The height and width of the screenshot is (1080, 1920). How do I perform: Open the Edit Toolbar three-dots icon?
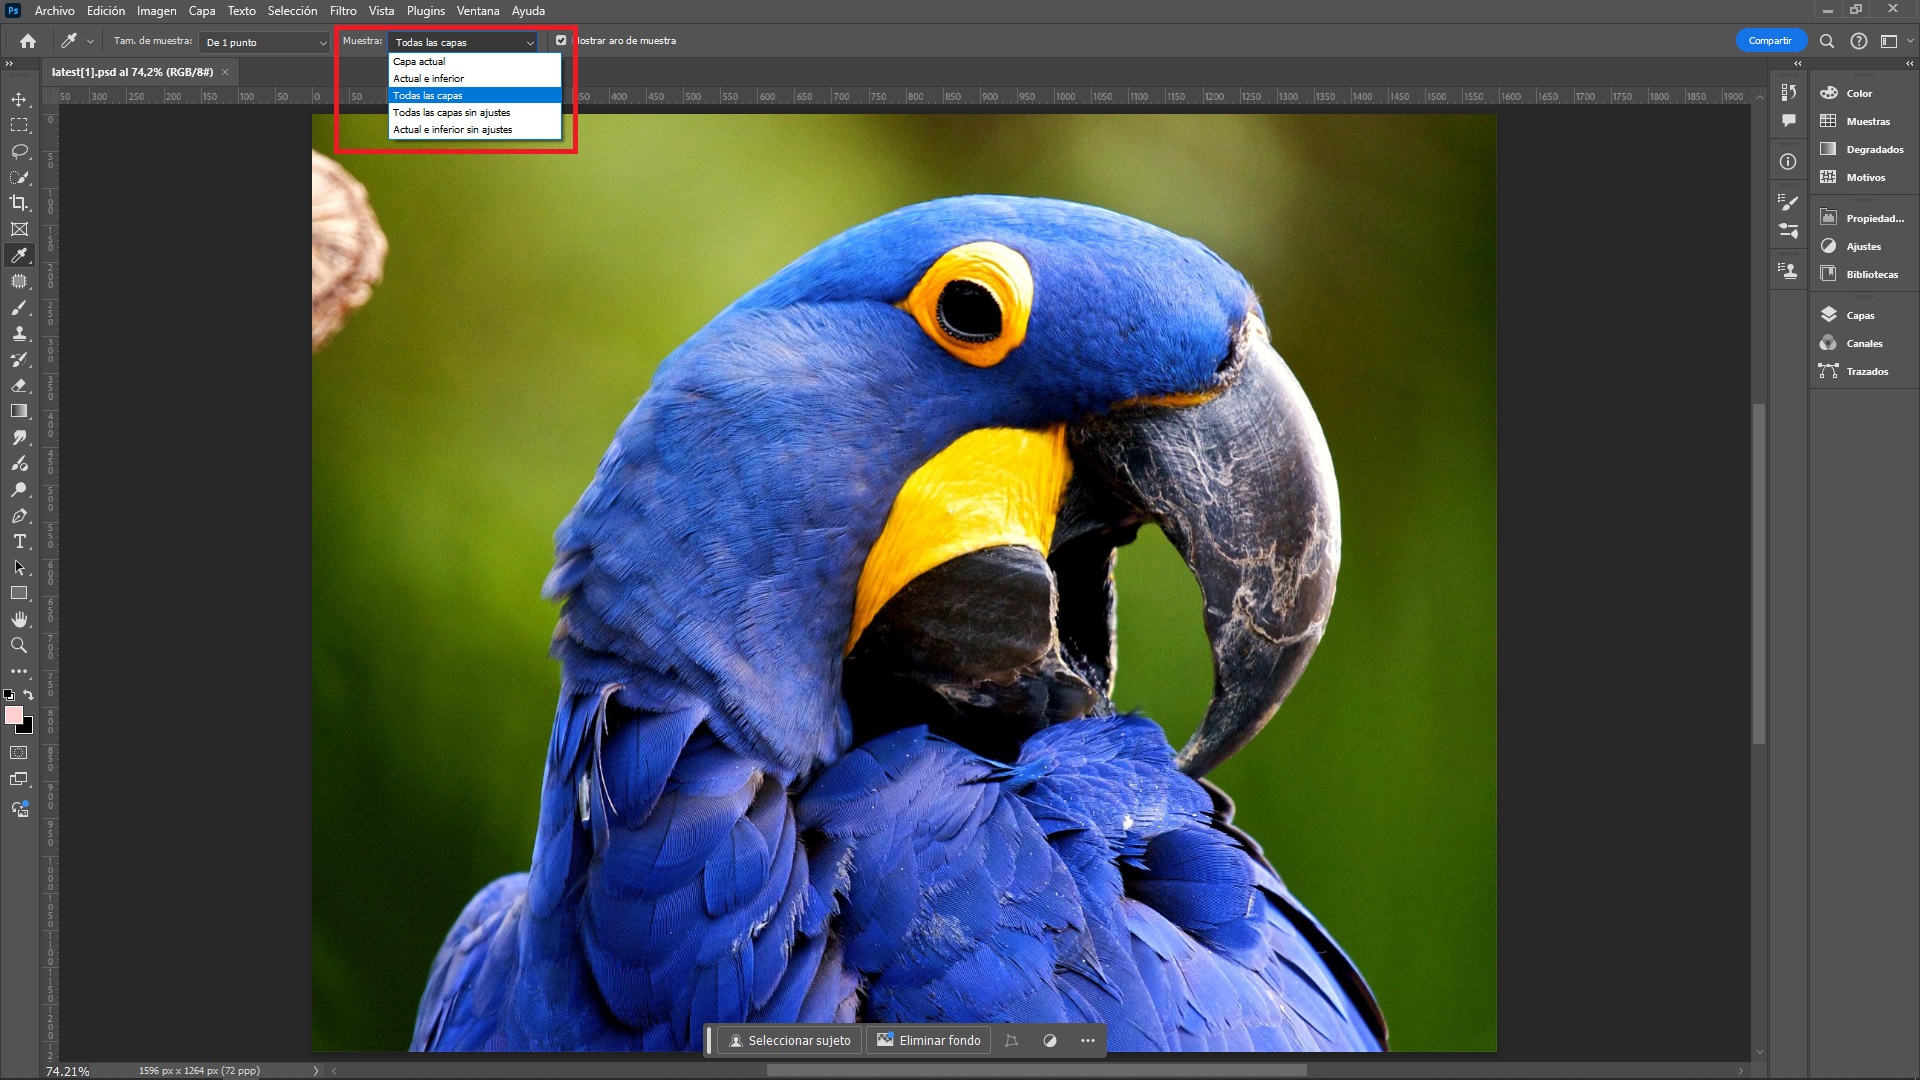point(19,671)
